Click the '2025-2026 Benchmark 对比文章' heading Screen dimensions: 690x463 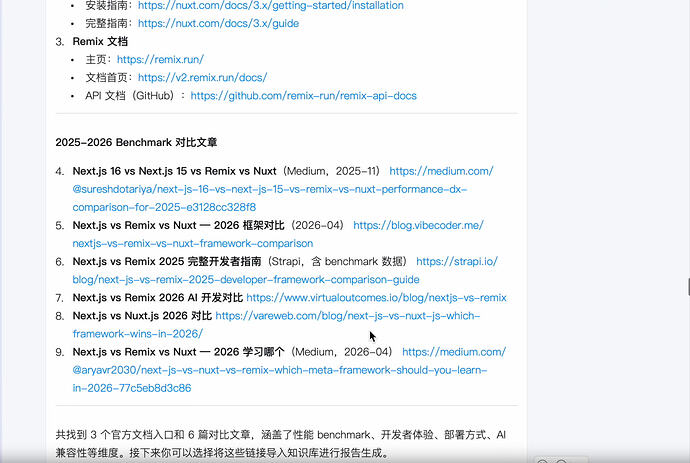coord(136,143)
